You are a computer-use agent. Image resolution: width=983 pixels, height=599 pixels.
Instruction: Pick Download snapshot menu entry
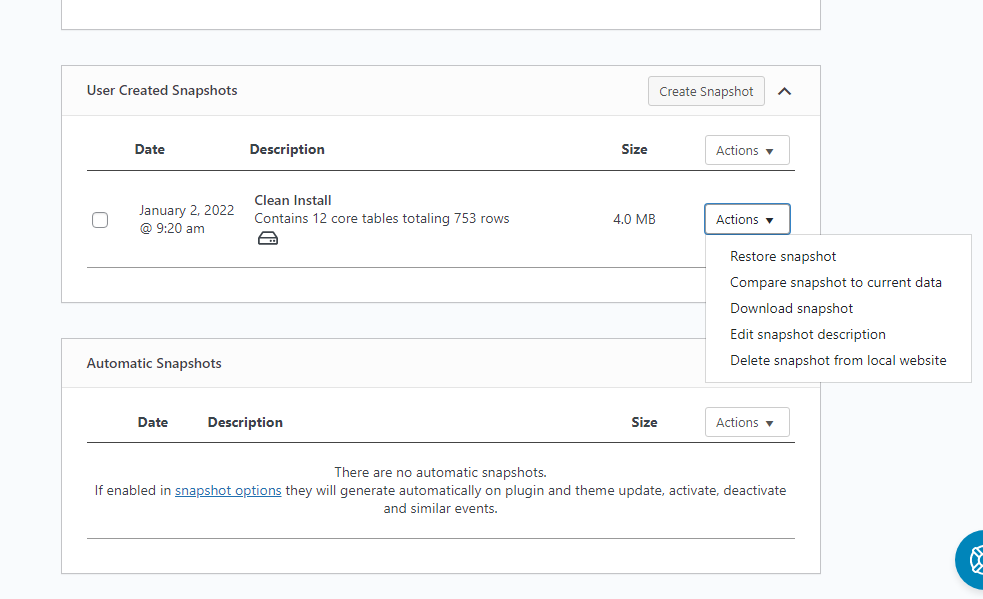coord(791,308)
